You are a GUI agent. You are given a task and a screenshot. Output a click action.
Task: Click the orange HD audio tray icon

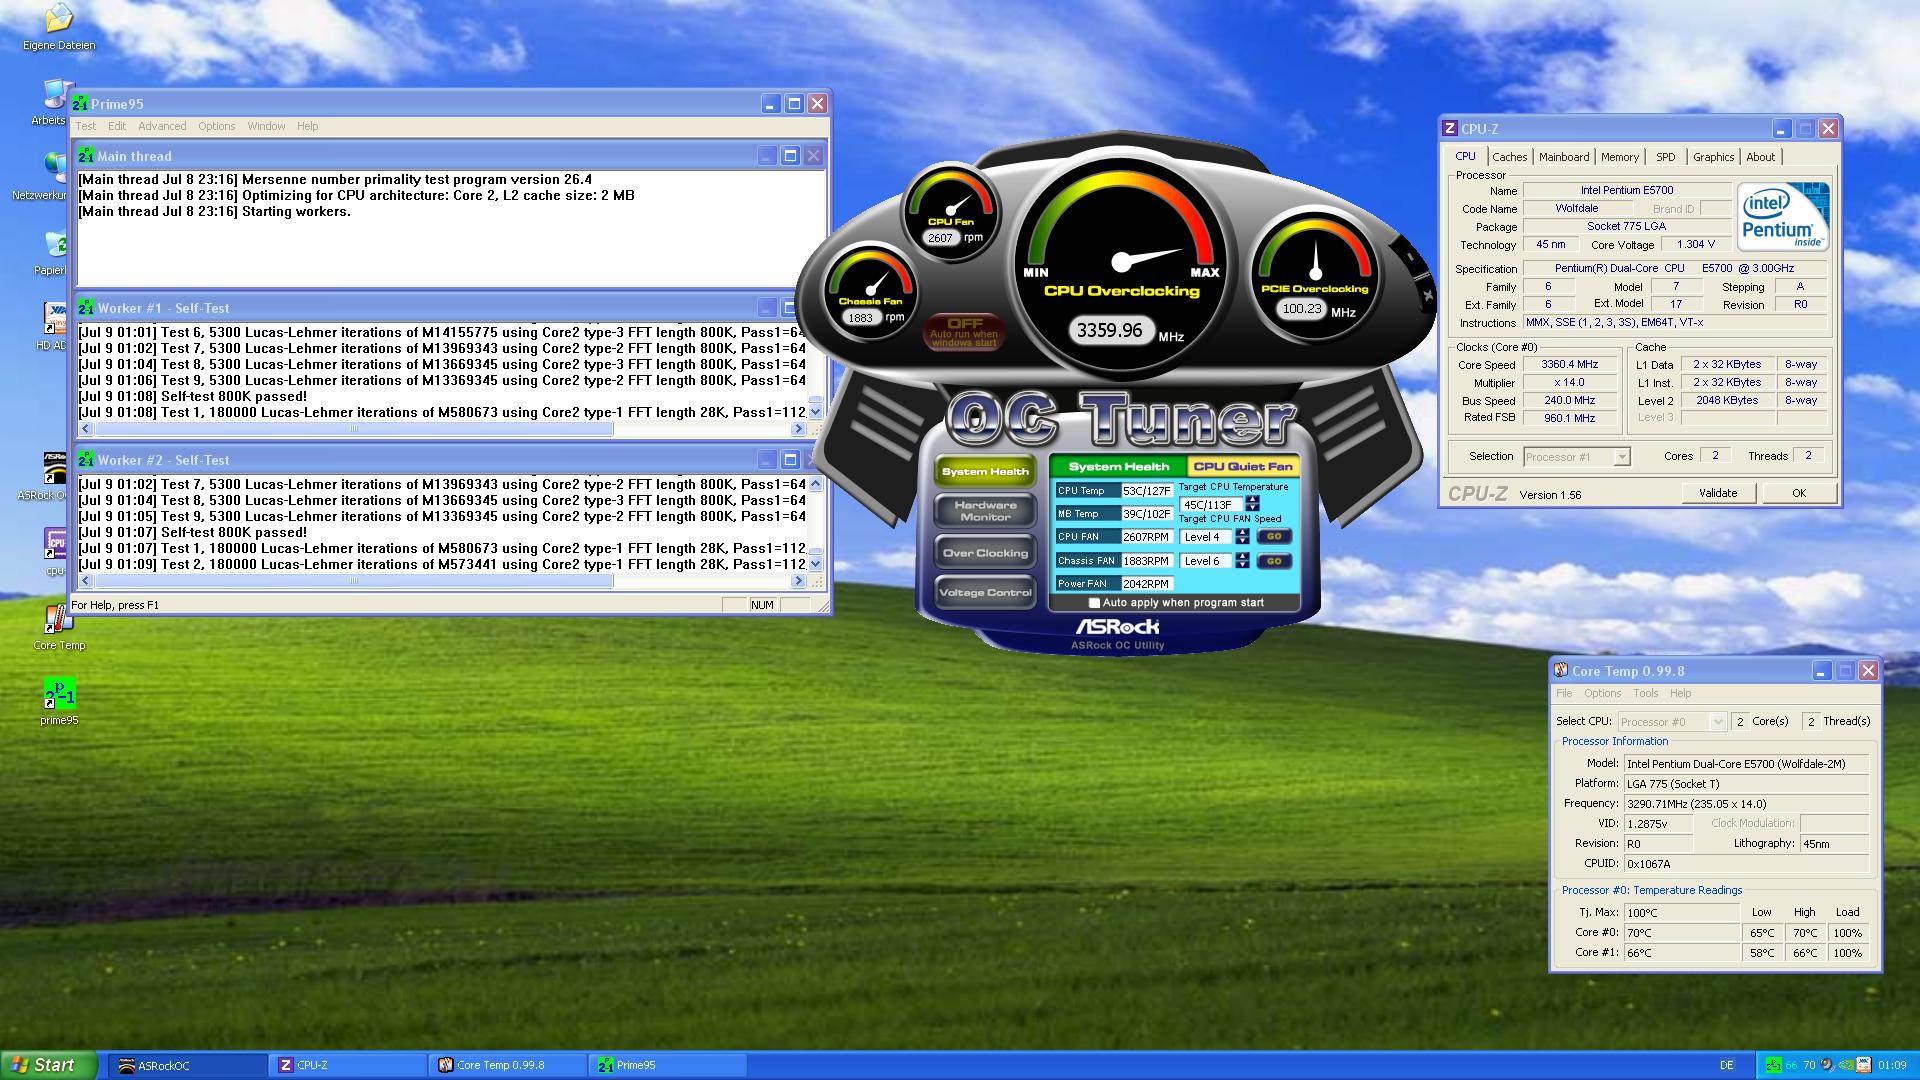point(1863,1065)
